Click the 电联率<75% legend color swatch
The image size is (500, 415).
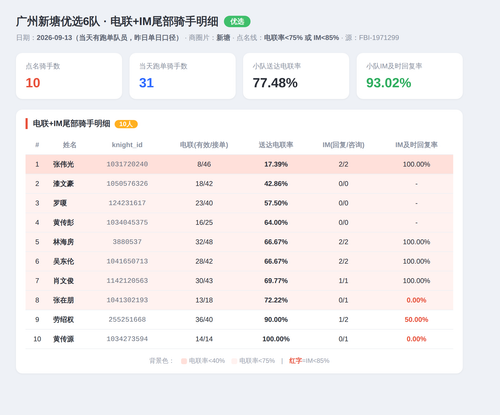click(x=234, y=361)
